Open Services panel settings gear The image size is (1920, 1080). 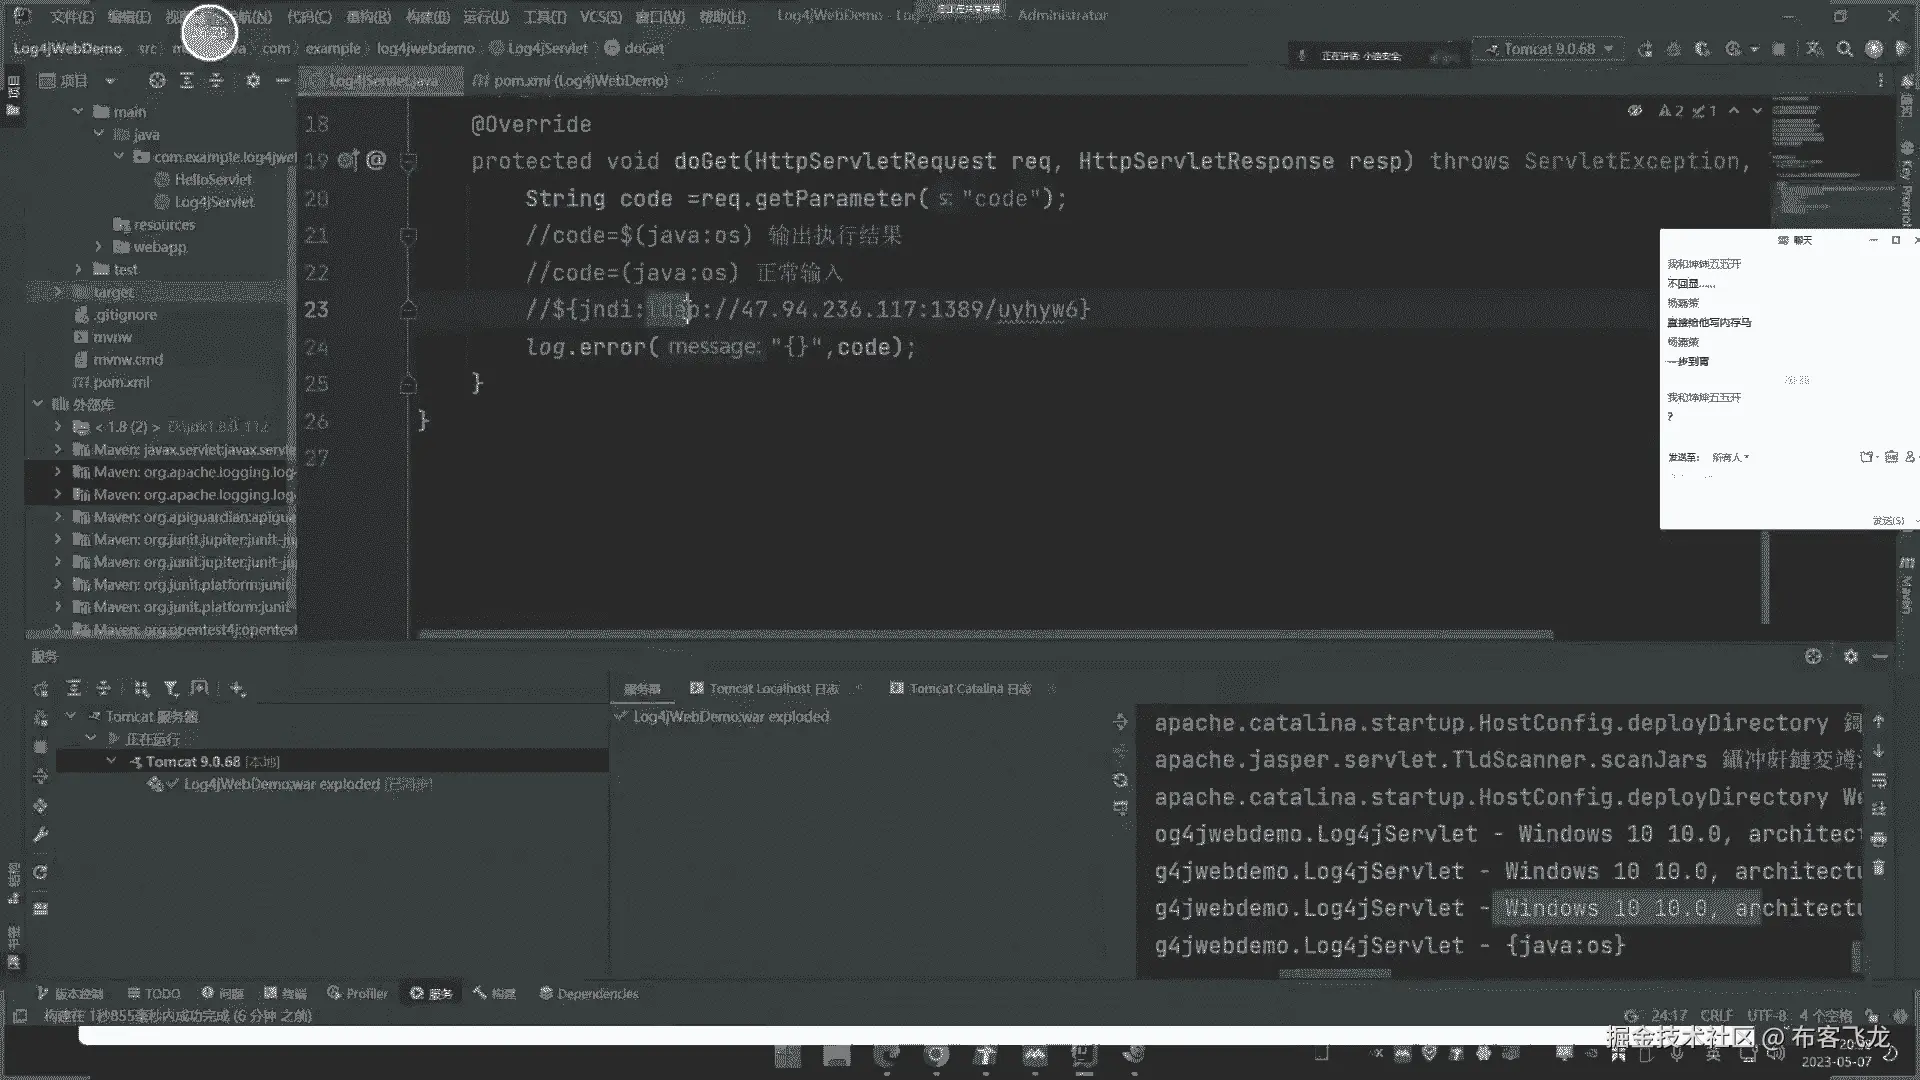(1850, 656)
